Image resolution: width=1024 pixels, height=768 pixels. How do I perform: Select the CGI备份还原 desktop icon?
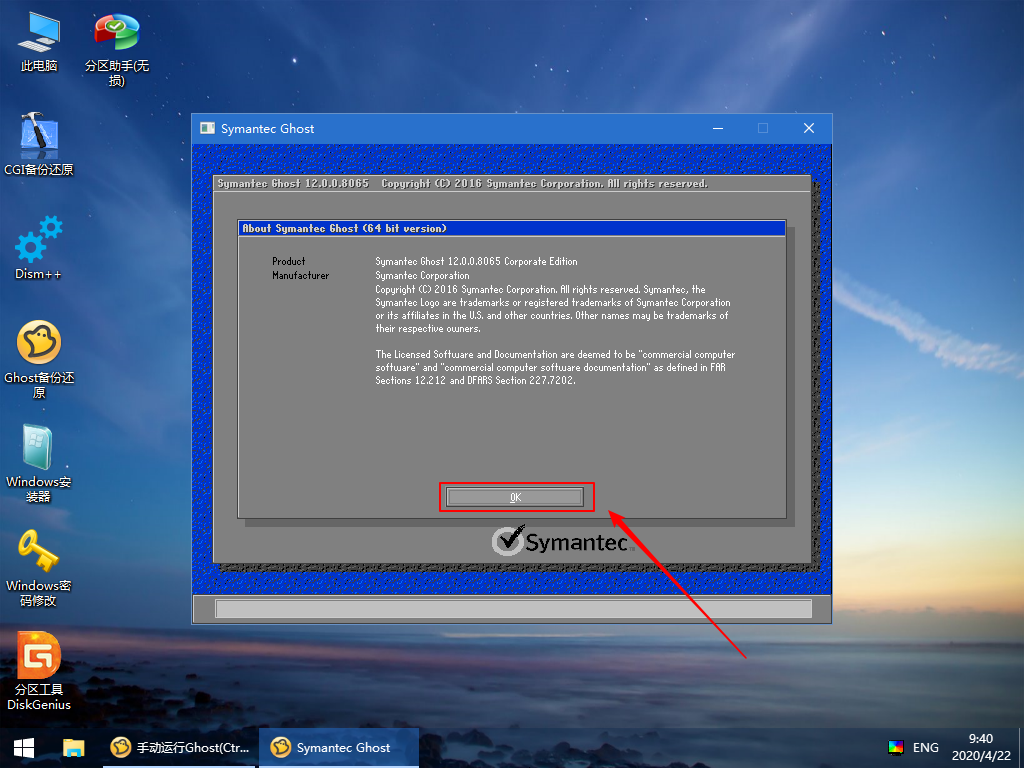(39, 144)
